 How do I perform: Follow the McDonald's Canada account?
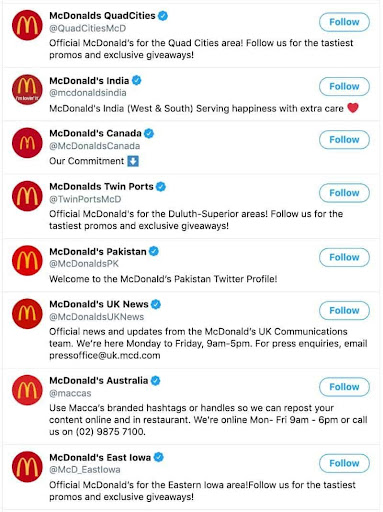344,140
